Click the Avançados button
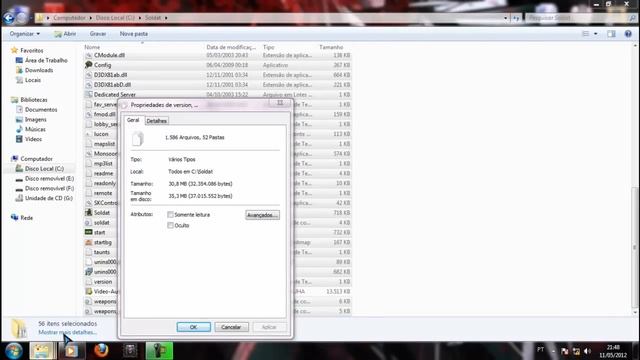The width and height of the screenshot is (640, 360). pos(262,215)
